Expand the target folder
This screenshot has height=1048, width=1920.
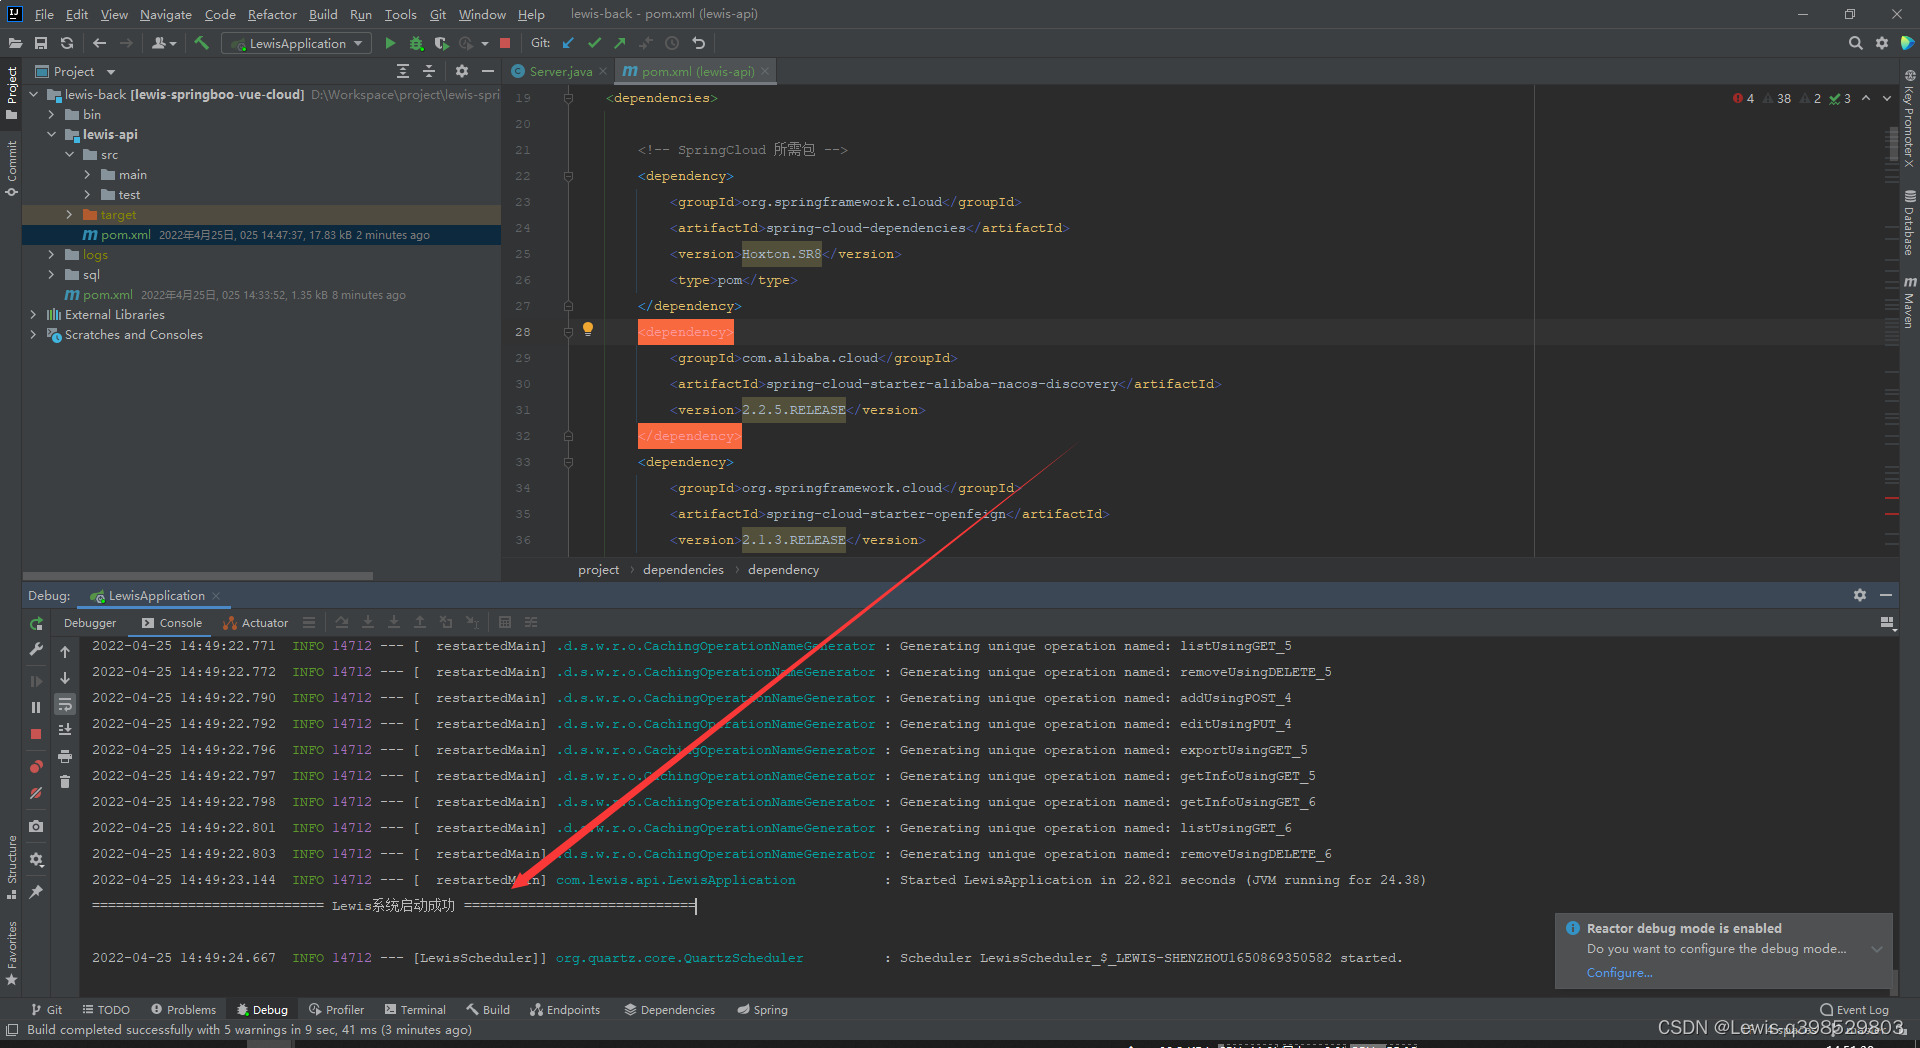(x=69, y=215)
